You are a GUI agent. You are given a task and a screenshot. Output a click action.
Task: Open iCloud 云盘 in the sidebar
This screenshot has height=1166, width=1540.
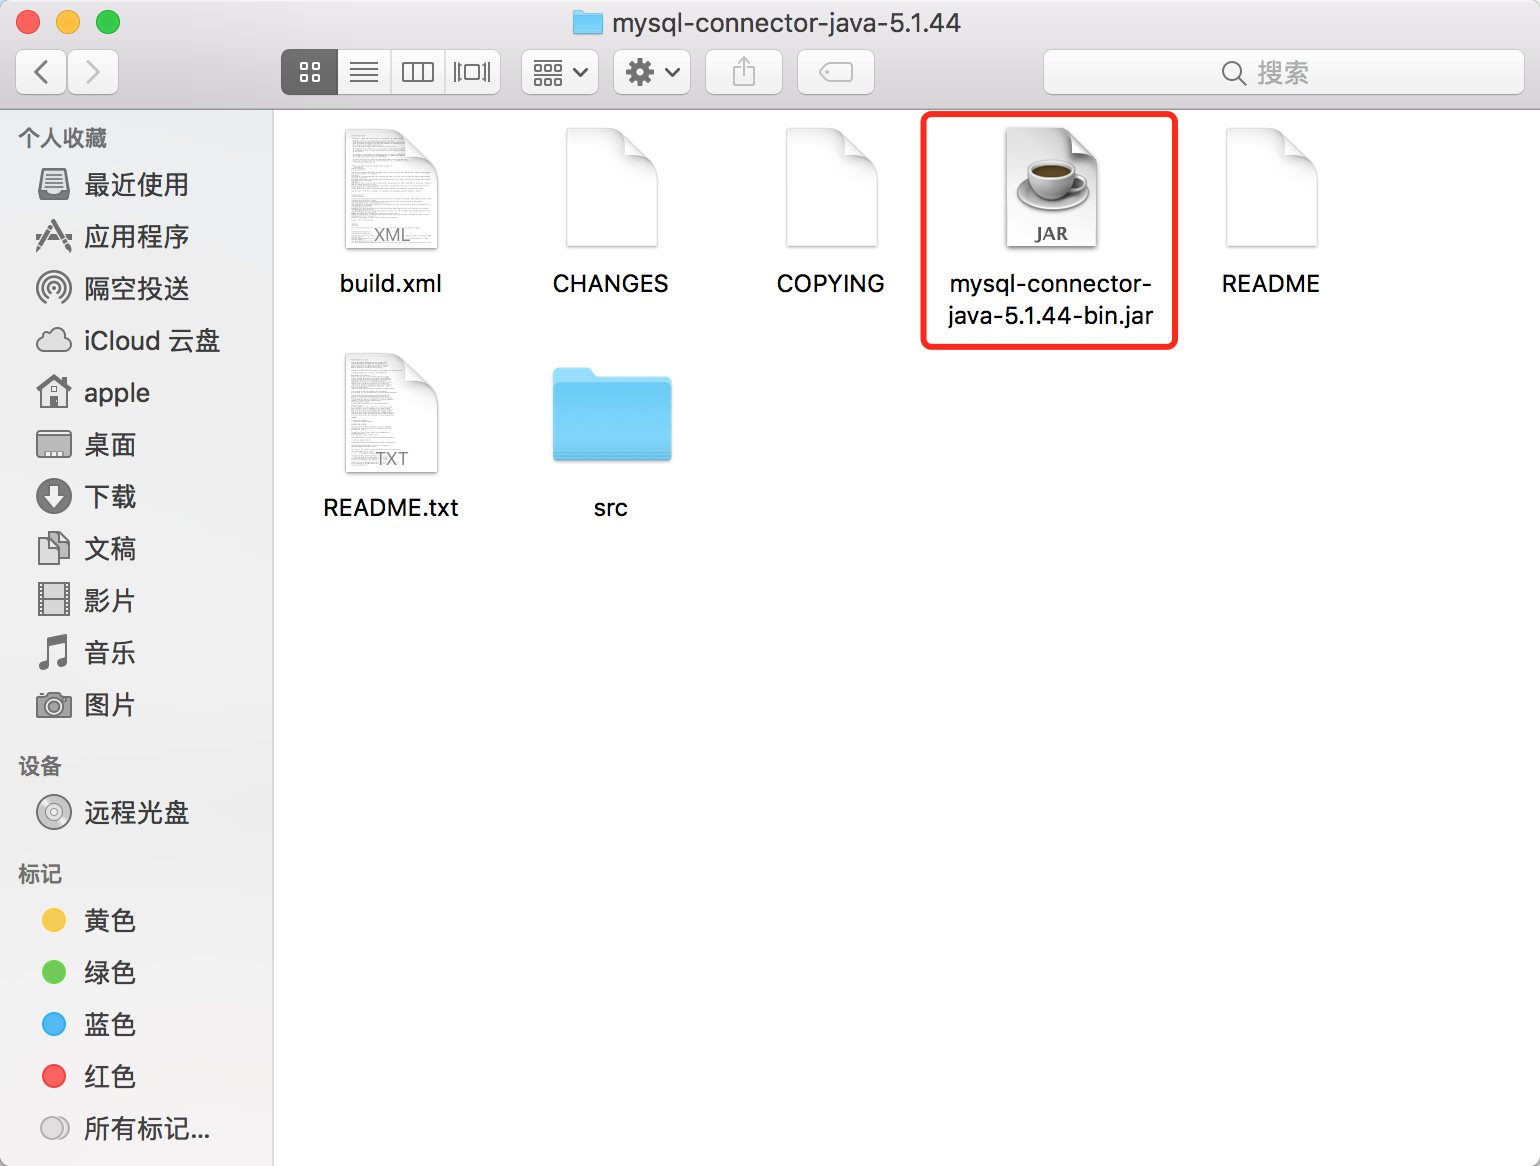(x=136, y=341)
